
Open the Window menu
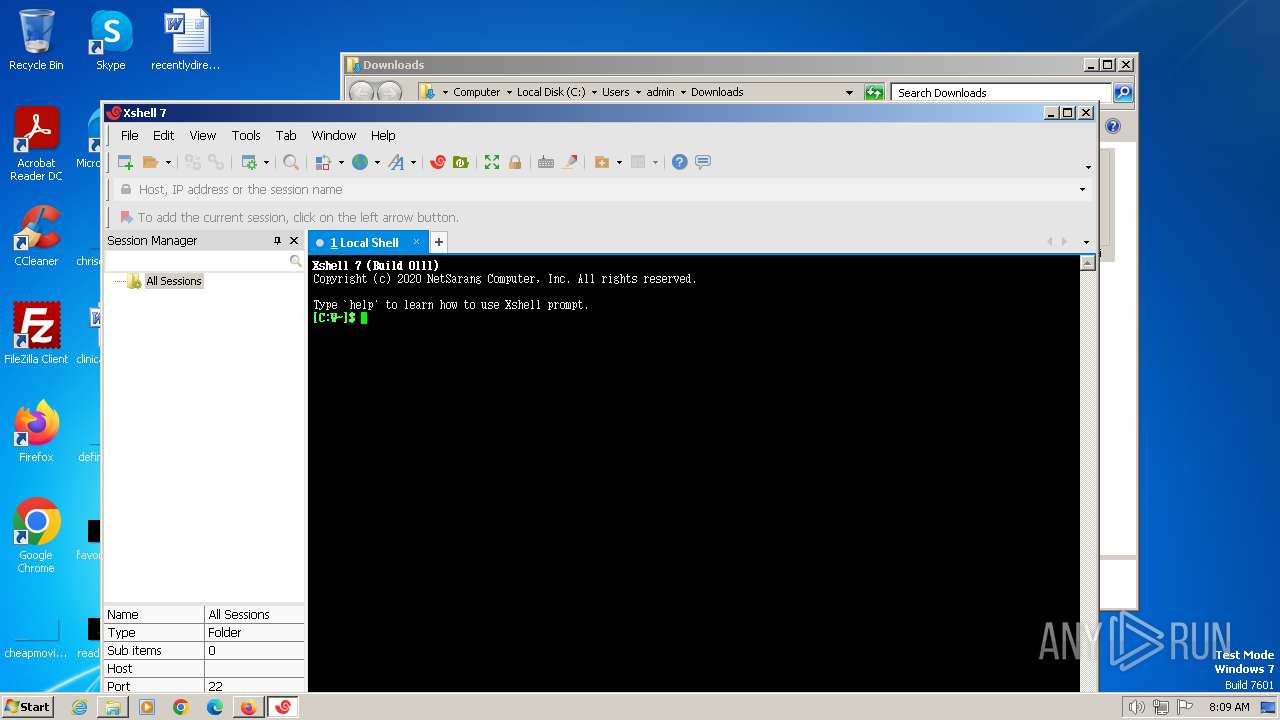(x=333, y=135)
